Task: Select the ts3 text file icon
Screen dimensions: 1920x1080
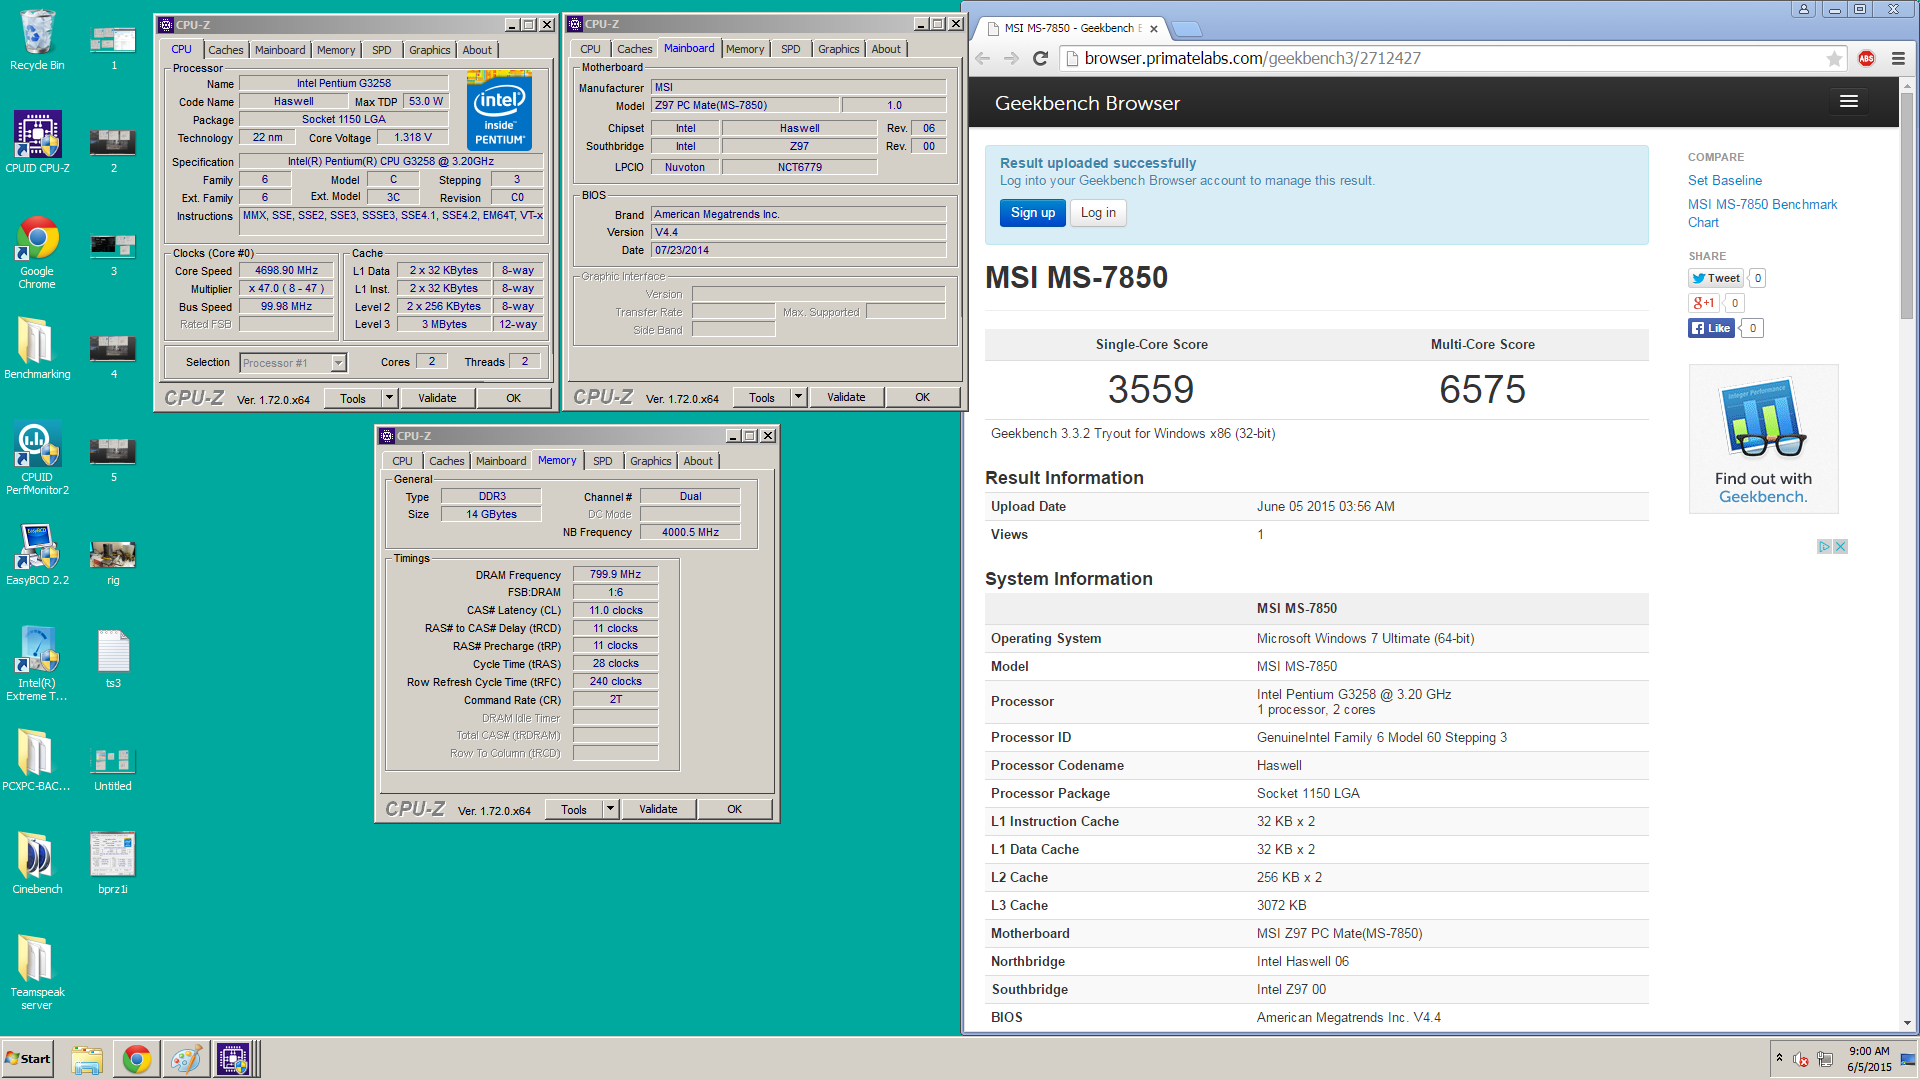Action: [x=113, y=657]
